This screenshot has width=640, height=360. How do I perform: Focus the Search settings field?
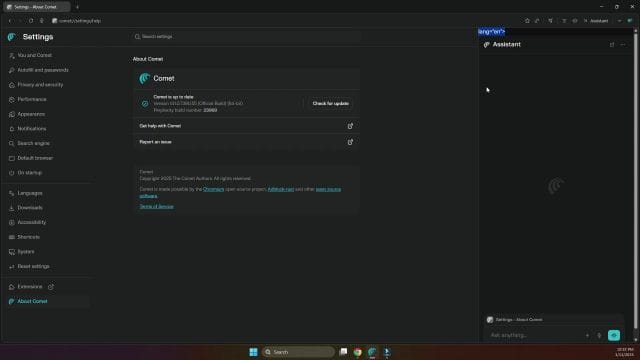click(x=247, y=37)
